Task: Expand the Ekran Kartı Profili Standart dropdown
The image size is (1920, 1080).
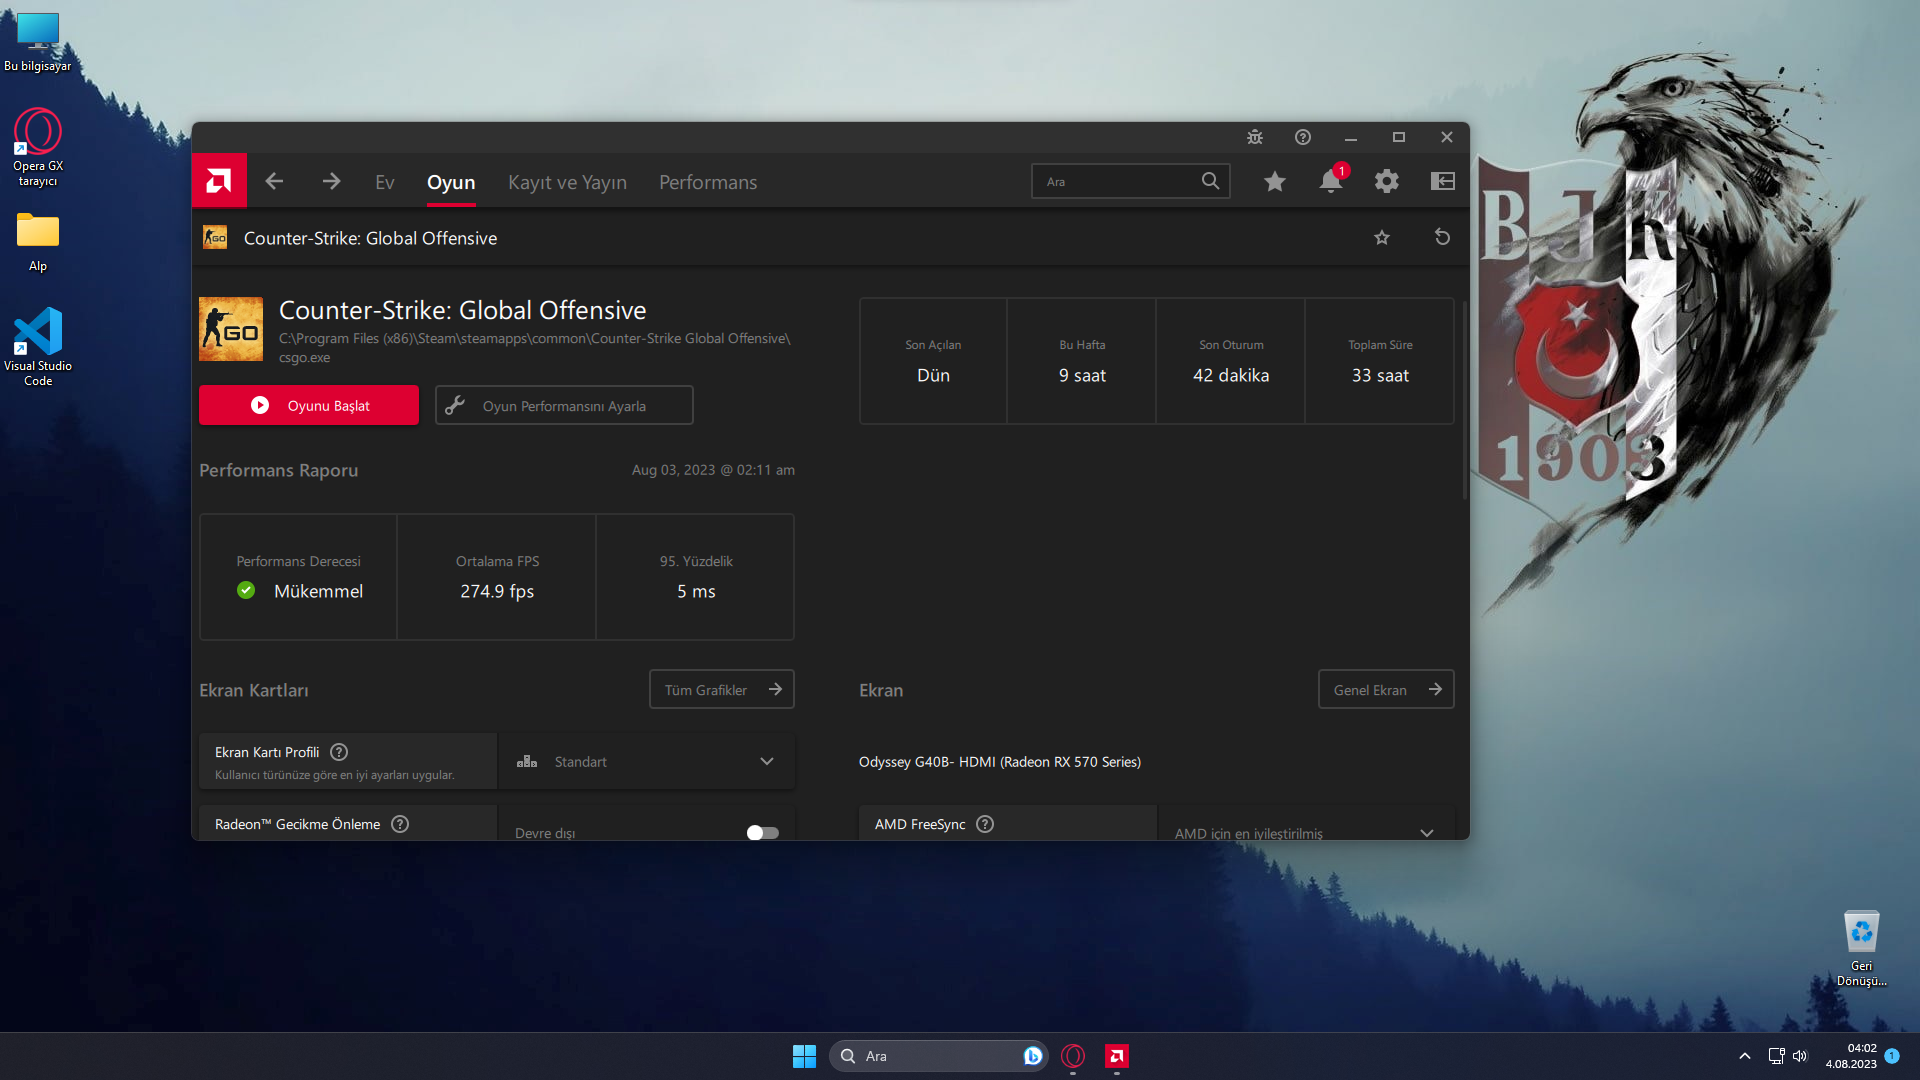Action: [x=766, y=761]
